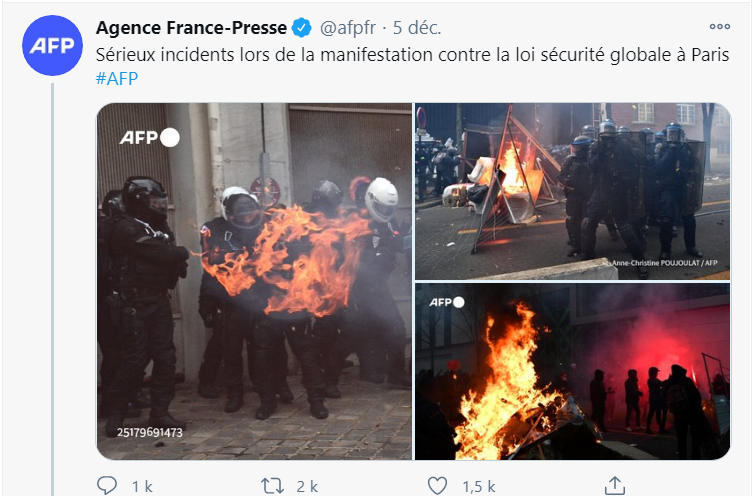753x496 pixels.
Task: Open the three-dot more options menu
Action: coord(719,27)
